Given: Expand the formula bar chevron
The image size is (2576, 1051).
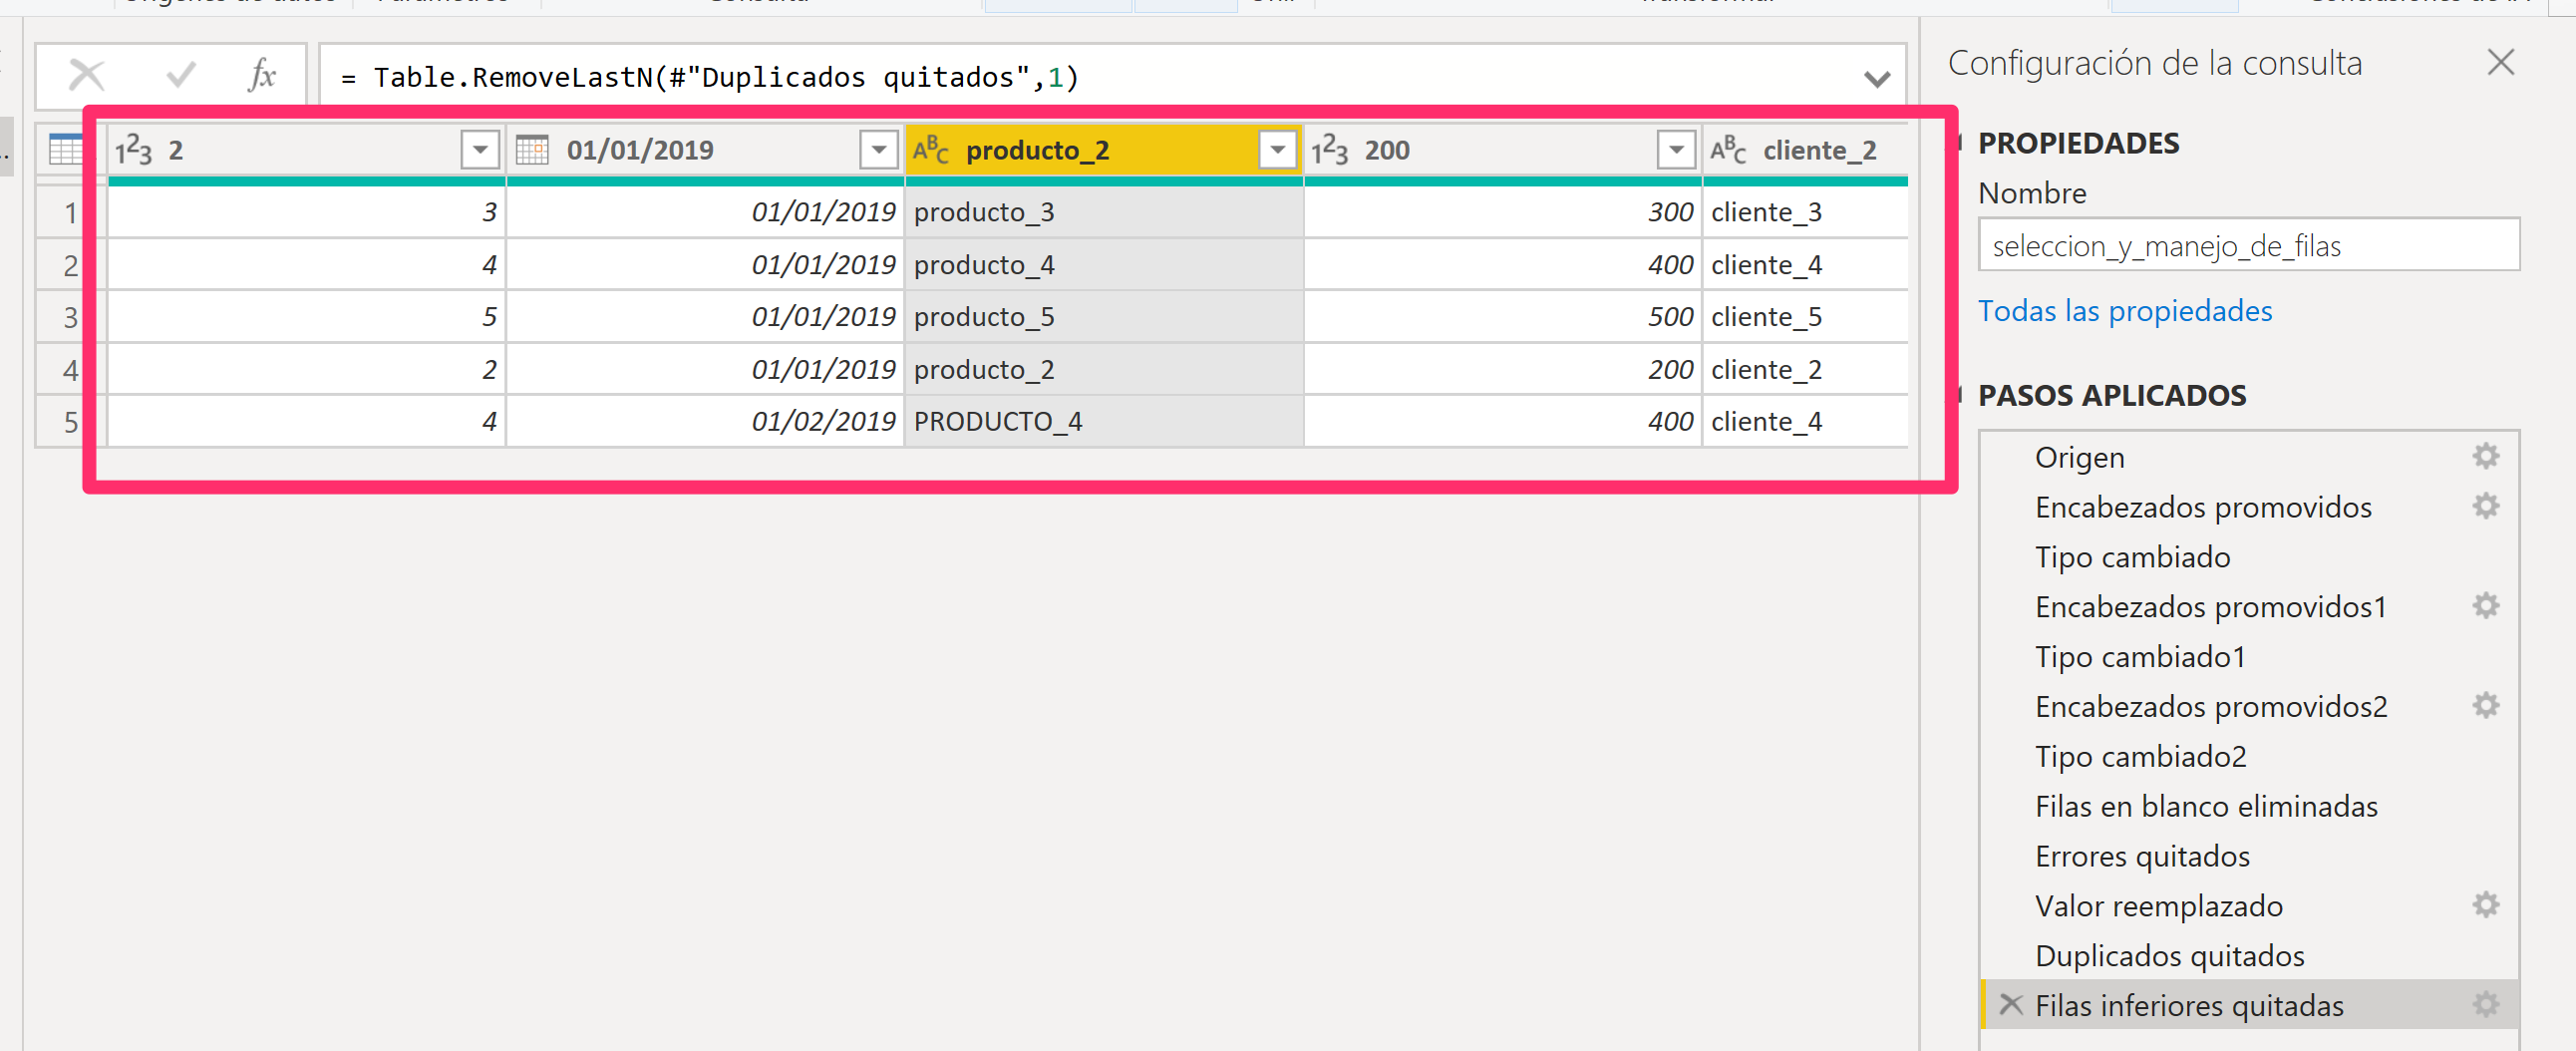Looking at the screenshot, I should (x=1876, y=78).
